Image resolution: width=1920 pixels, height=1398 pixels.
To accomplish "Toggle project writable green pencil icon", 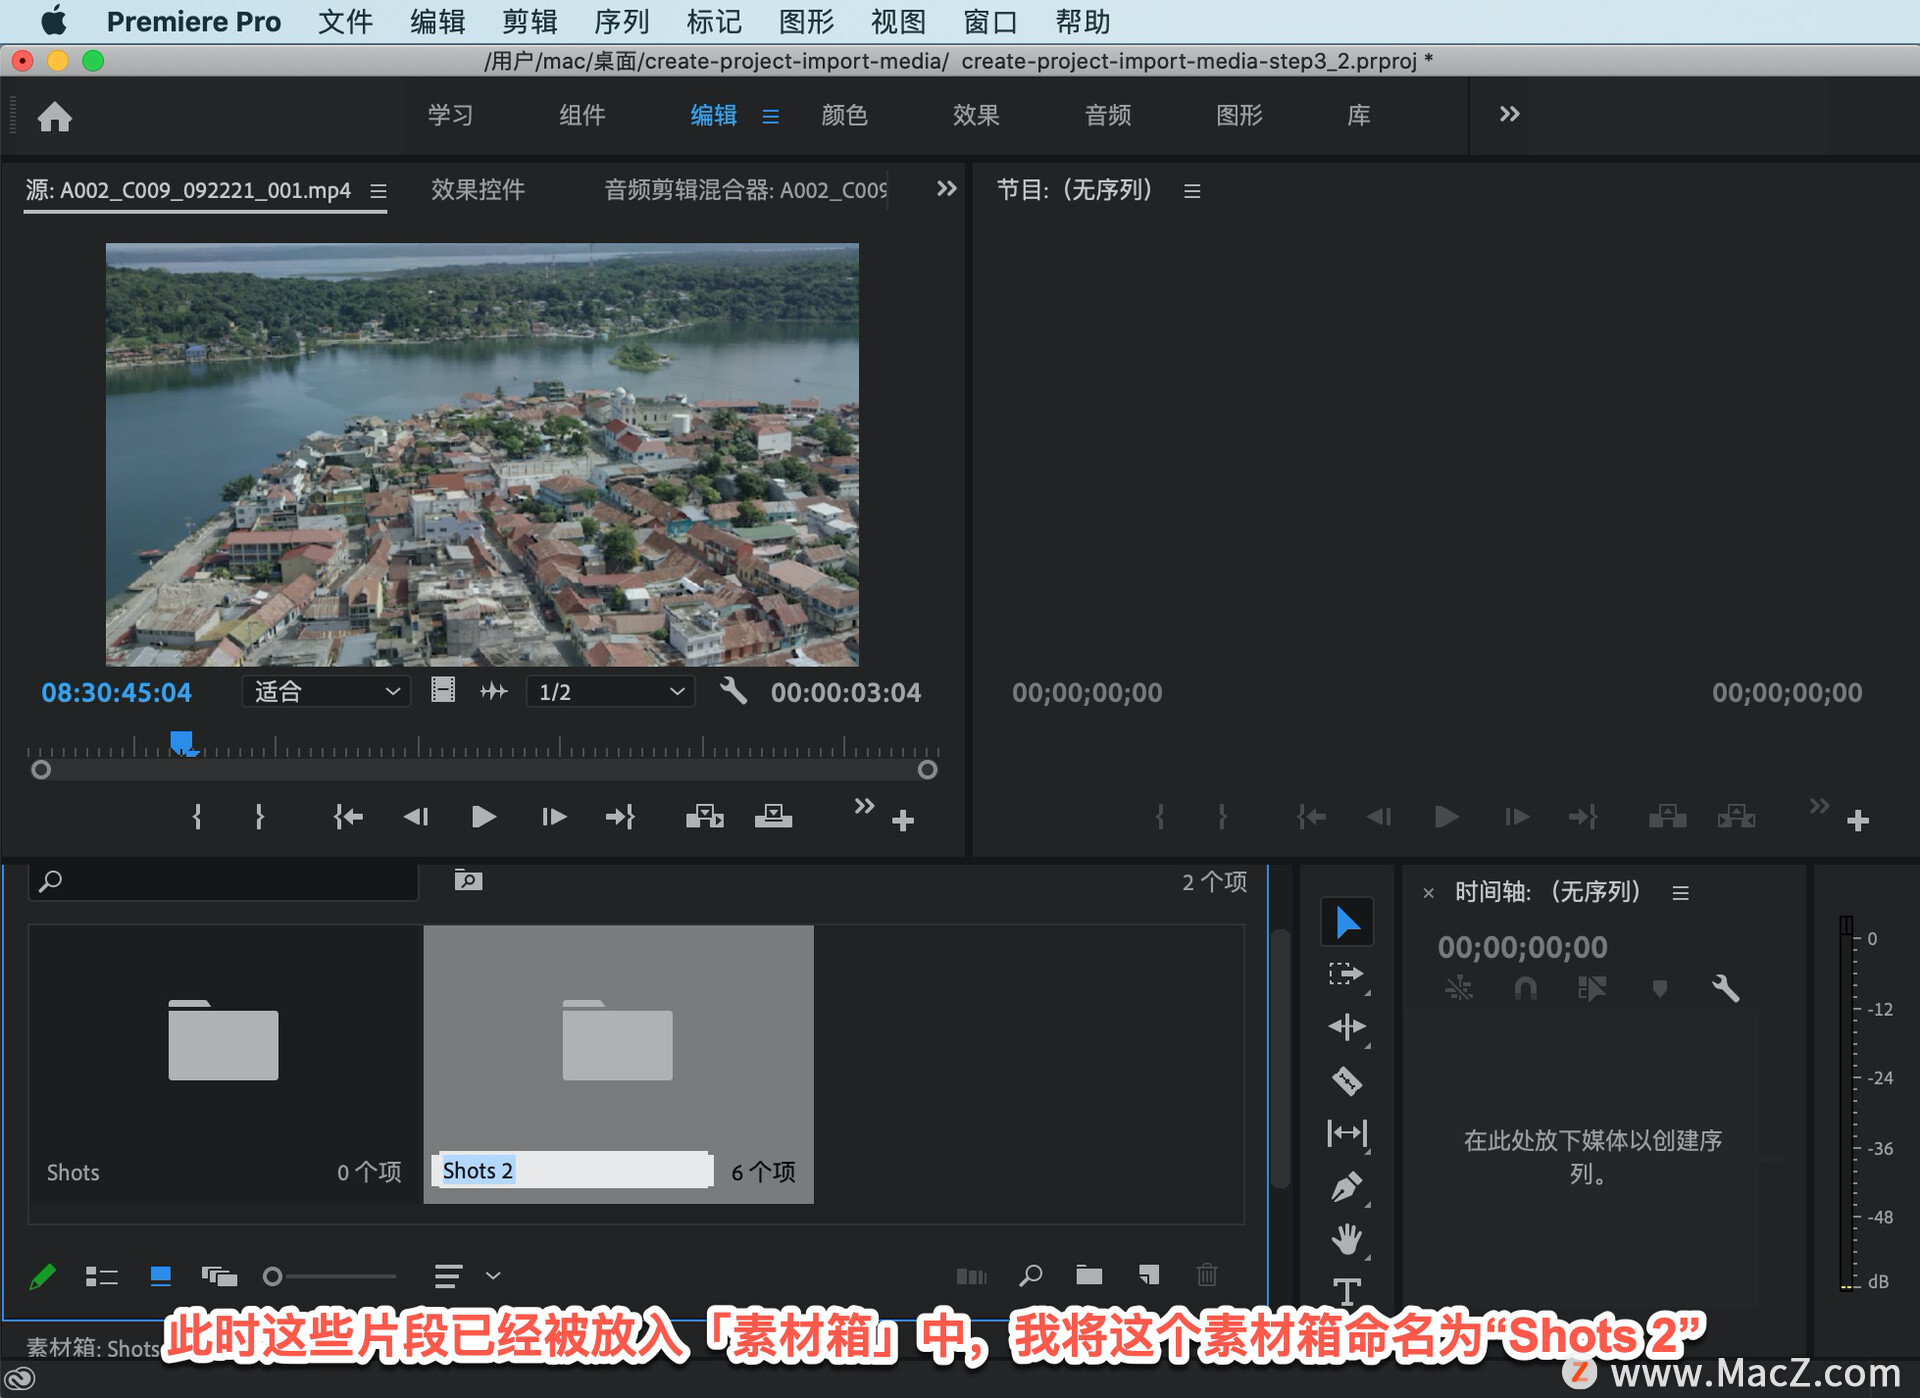I will click(x=42, y=1277).
